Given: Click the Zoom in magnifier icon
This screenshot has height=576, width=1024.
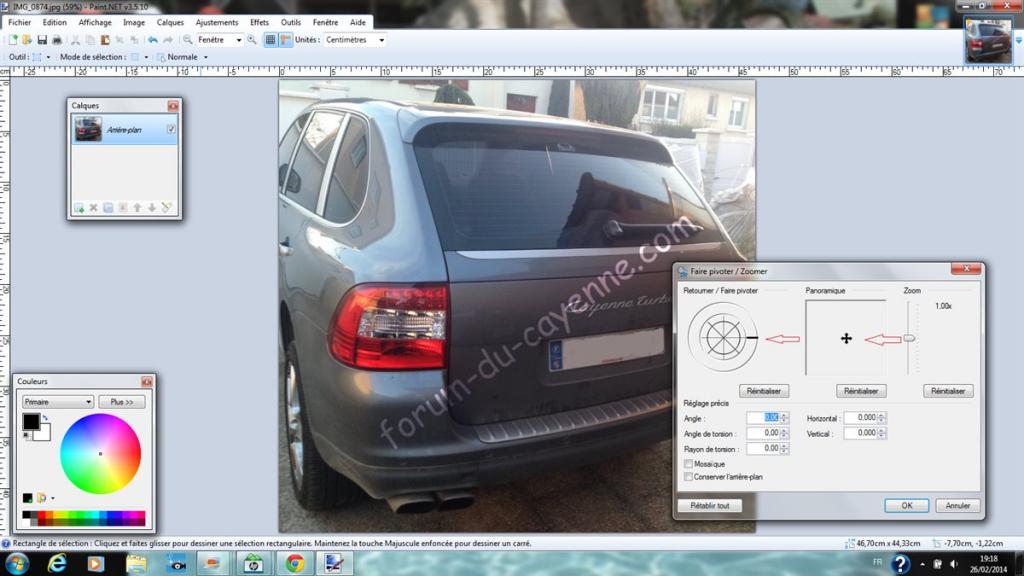Looking at the screenshot, I should click(x=251, y=40).
